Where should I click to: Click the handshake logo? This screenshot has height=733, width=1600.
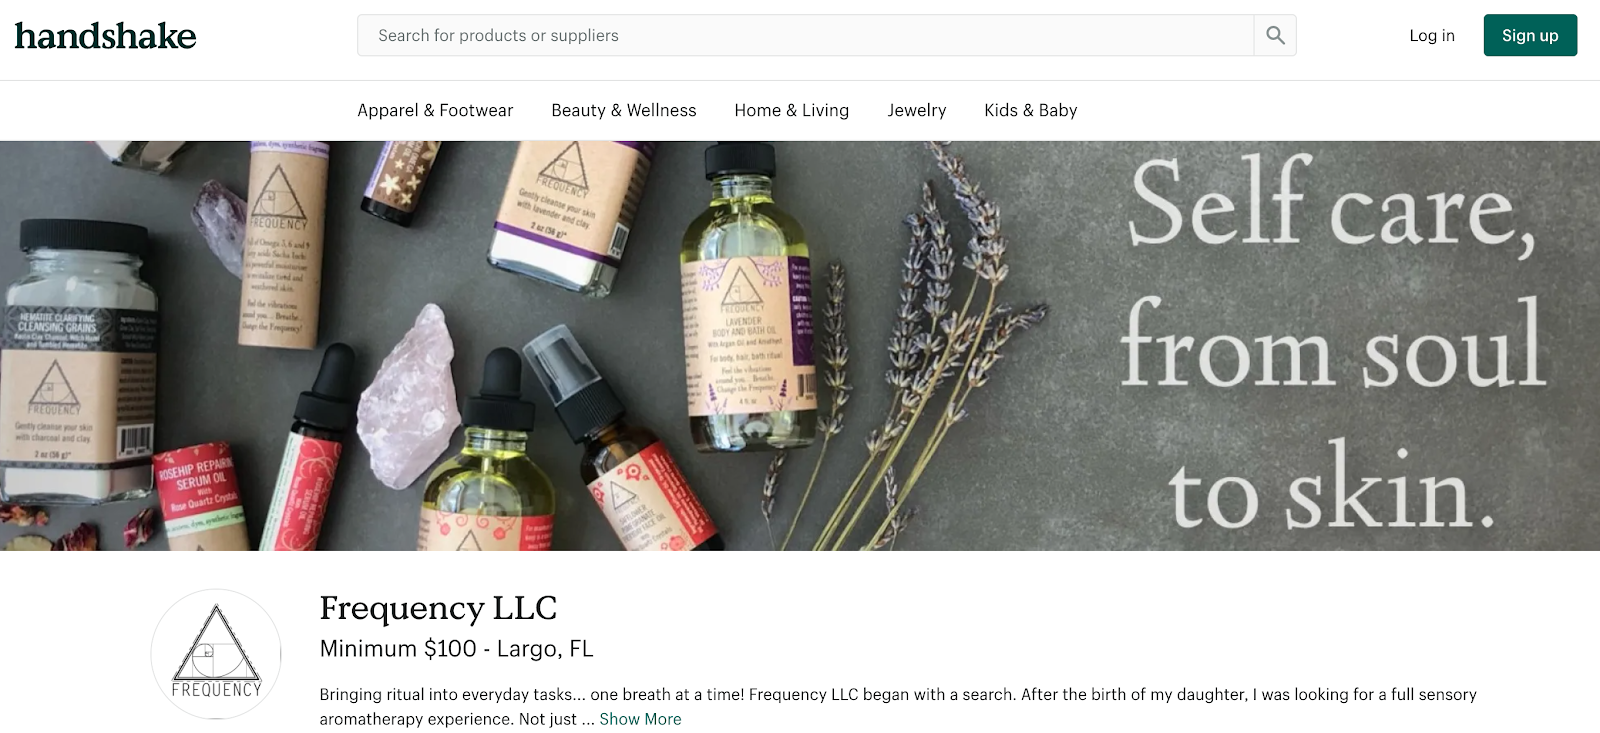point(105,36)
